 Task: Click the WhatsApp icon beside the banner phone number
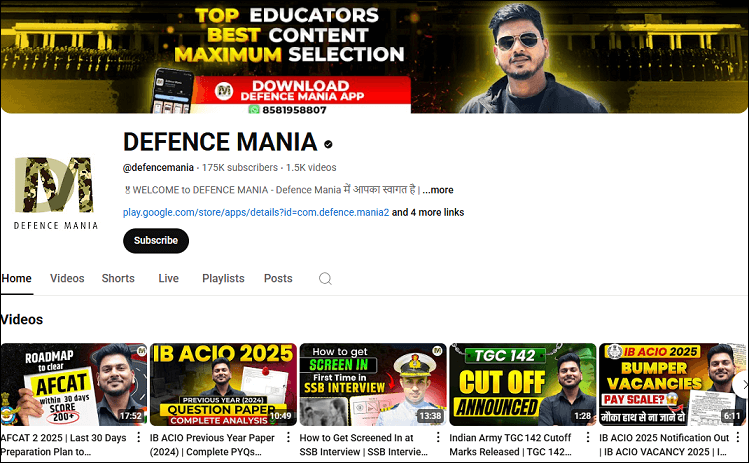(254, 110)
